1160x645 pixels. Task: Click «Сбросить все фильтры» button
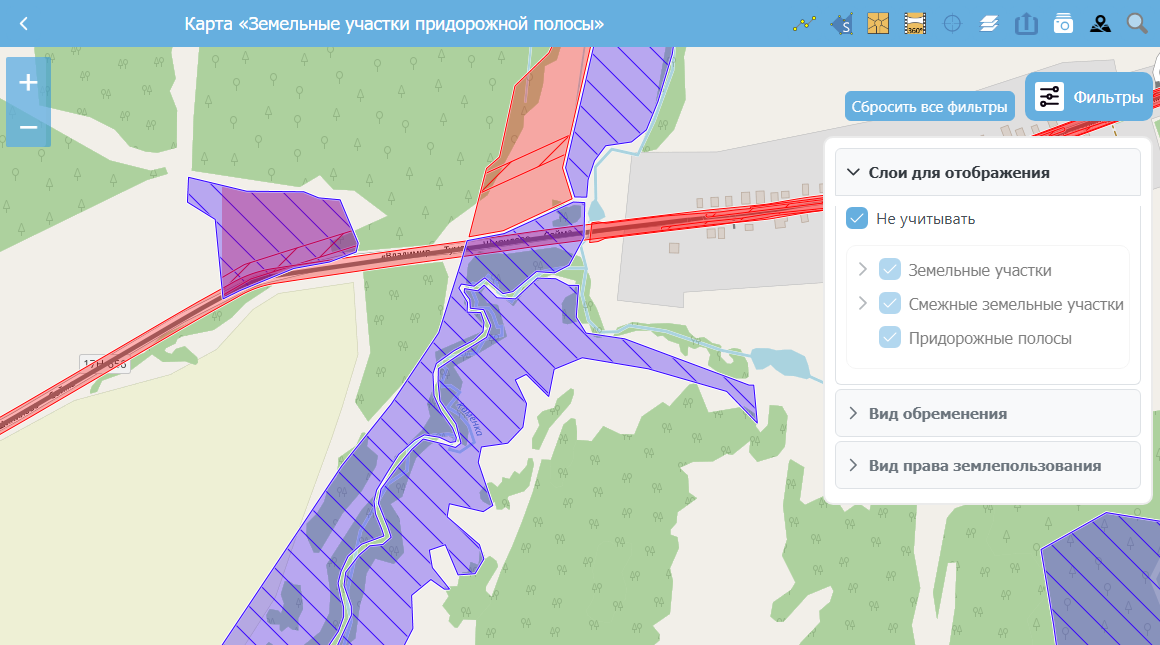click(x=929, y=106)
